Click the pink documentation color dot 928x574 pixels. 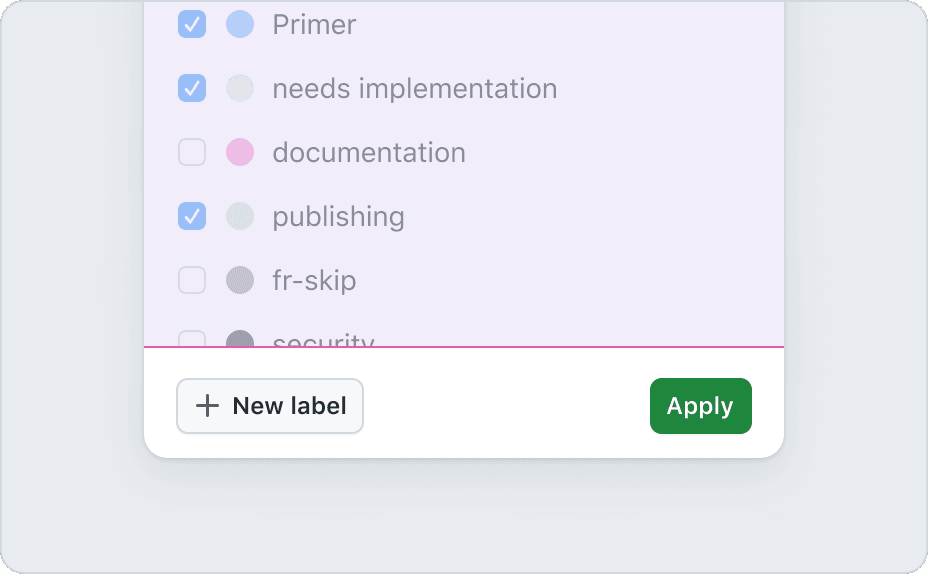240,152
